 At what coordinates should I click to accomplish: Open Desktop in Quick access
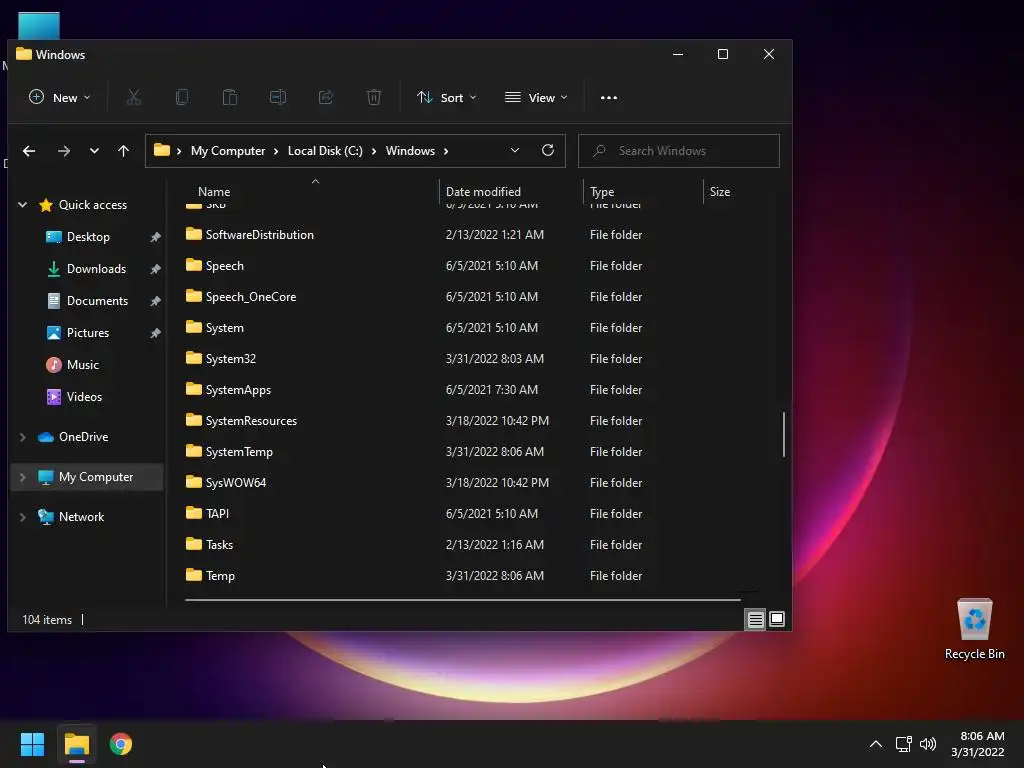click(88, 236)
